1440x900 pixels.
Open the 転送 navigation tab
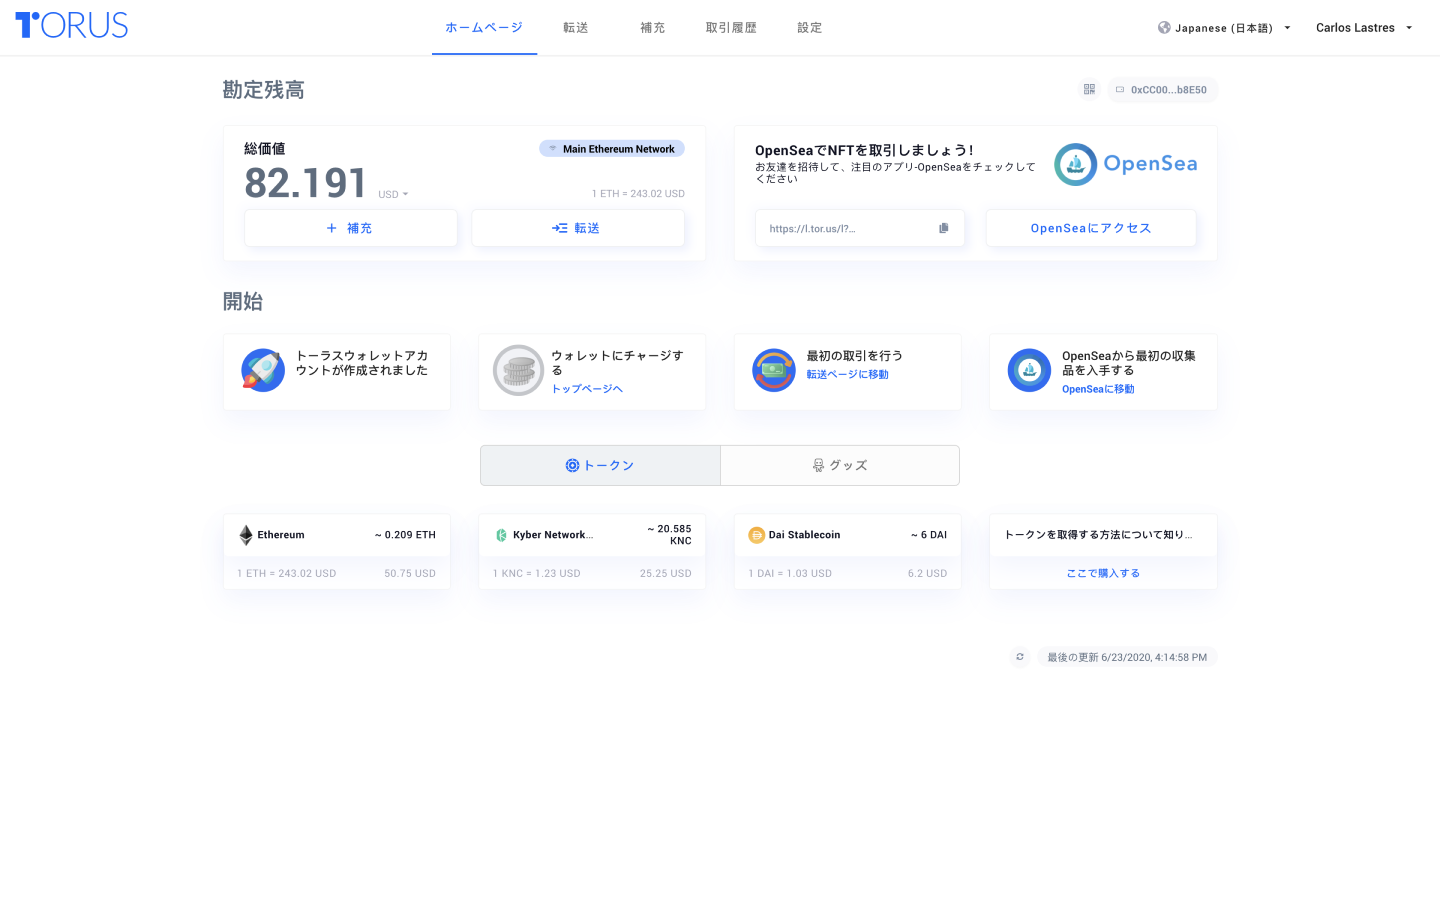576,28
